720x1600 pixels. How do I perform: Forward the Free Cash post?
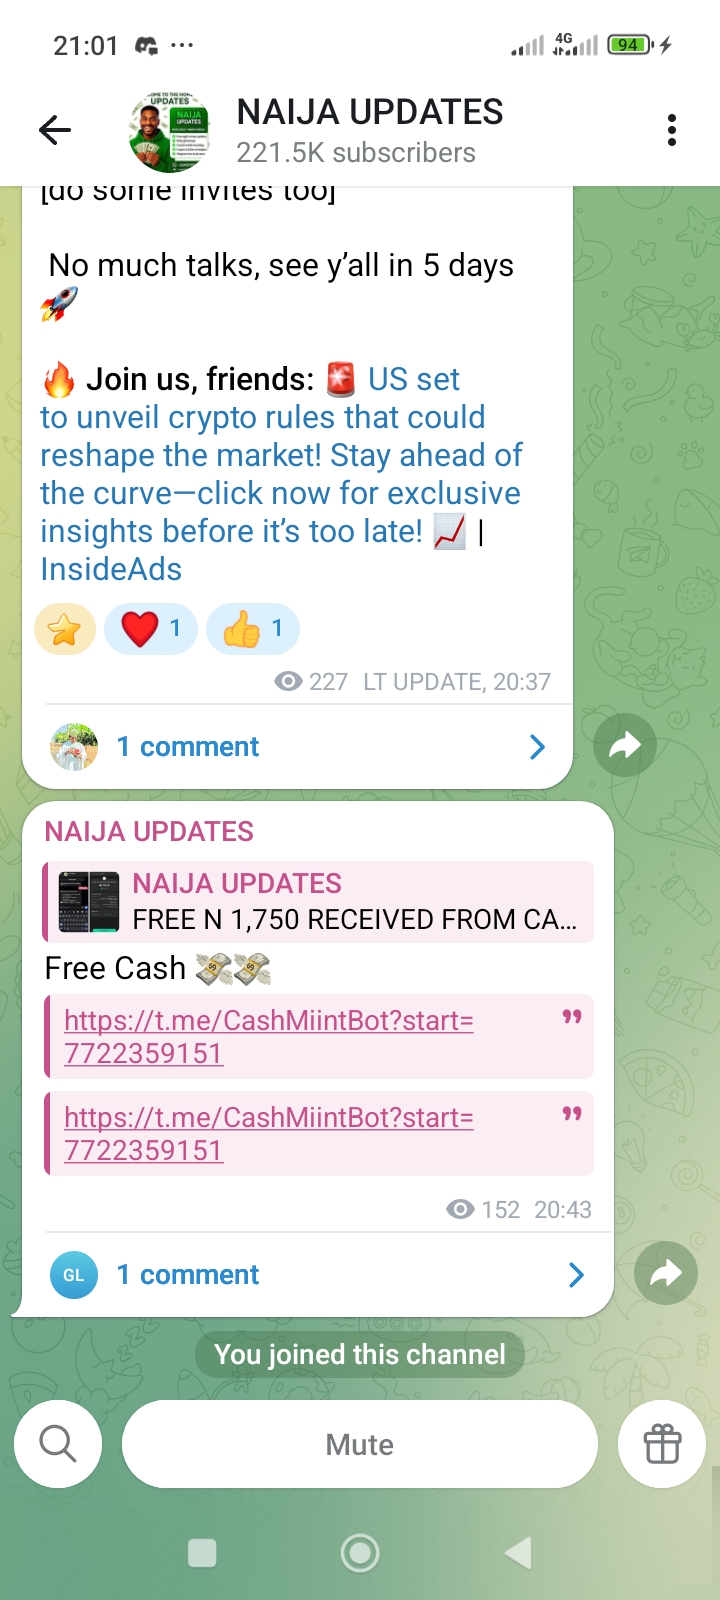coord(666,1273)
